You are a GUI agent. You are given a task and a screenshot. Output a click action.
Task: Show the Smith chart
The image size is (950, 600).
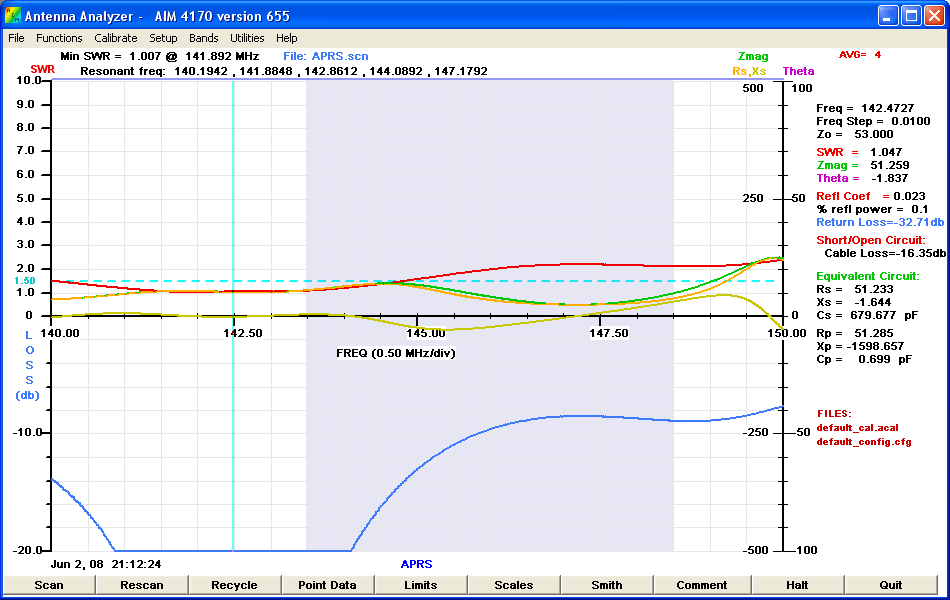pyautogui.click(x=606, y=585)
